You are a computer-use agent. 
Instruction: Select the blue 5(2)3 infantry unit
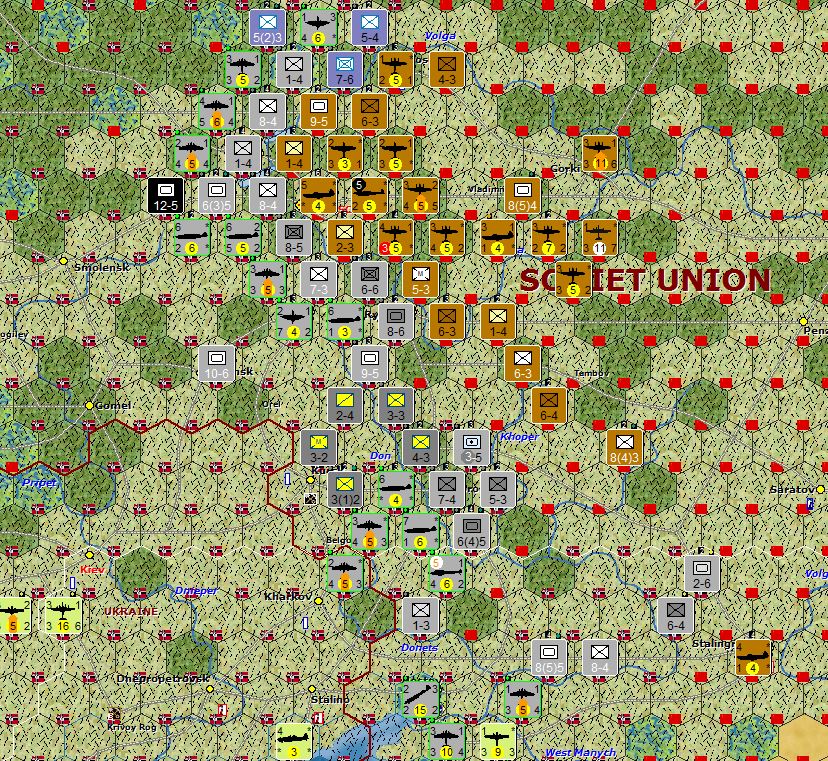tap(268, 27)
